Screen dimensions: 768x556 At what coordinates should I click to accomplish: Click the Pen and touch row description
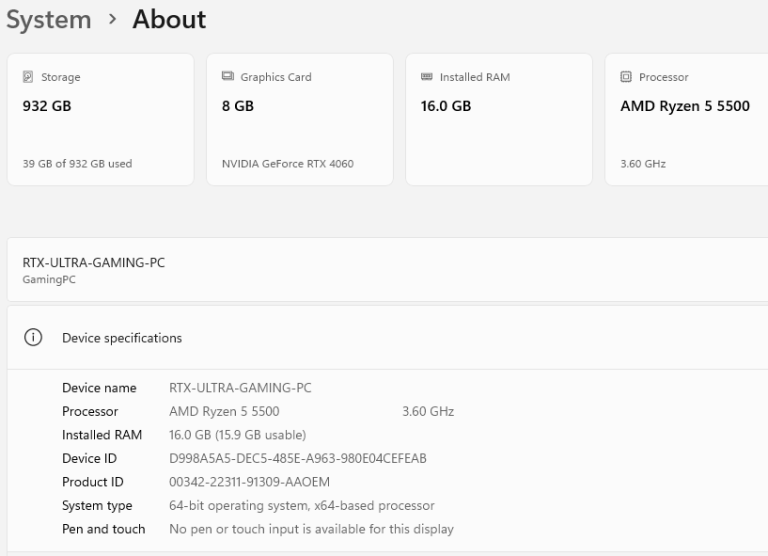click(x=311, y=529)
